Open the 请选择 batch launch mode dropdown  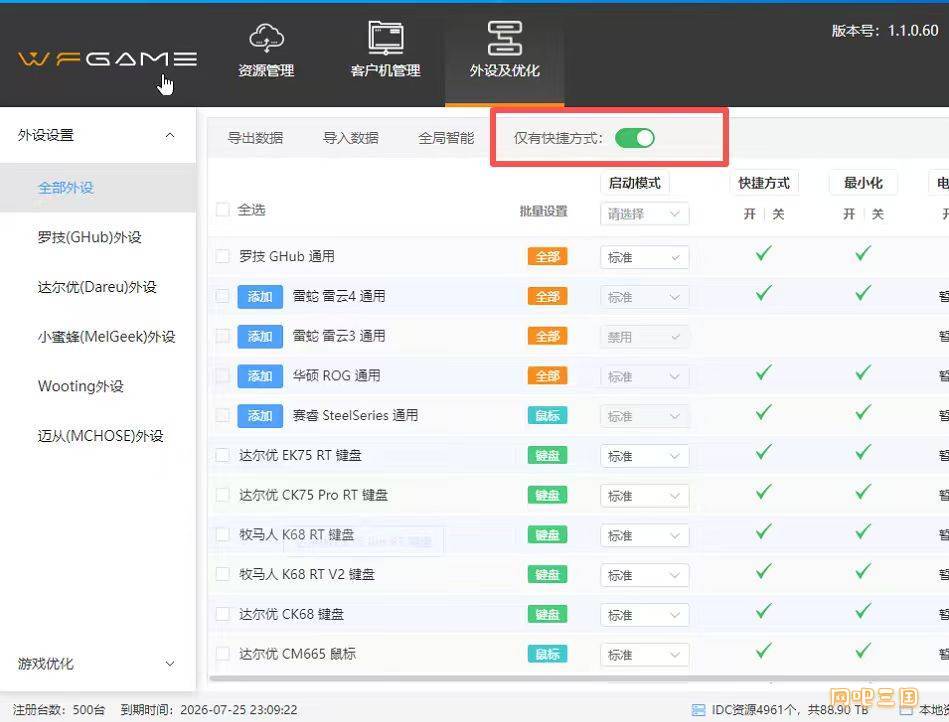[x=644, y=214]
